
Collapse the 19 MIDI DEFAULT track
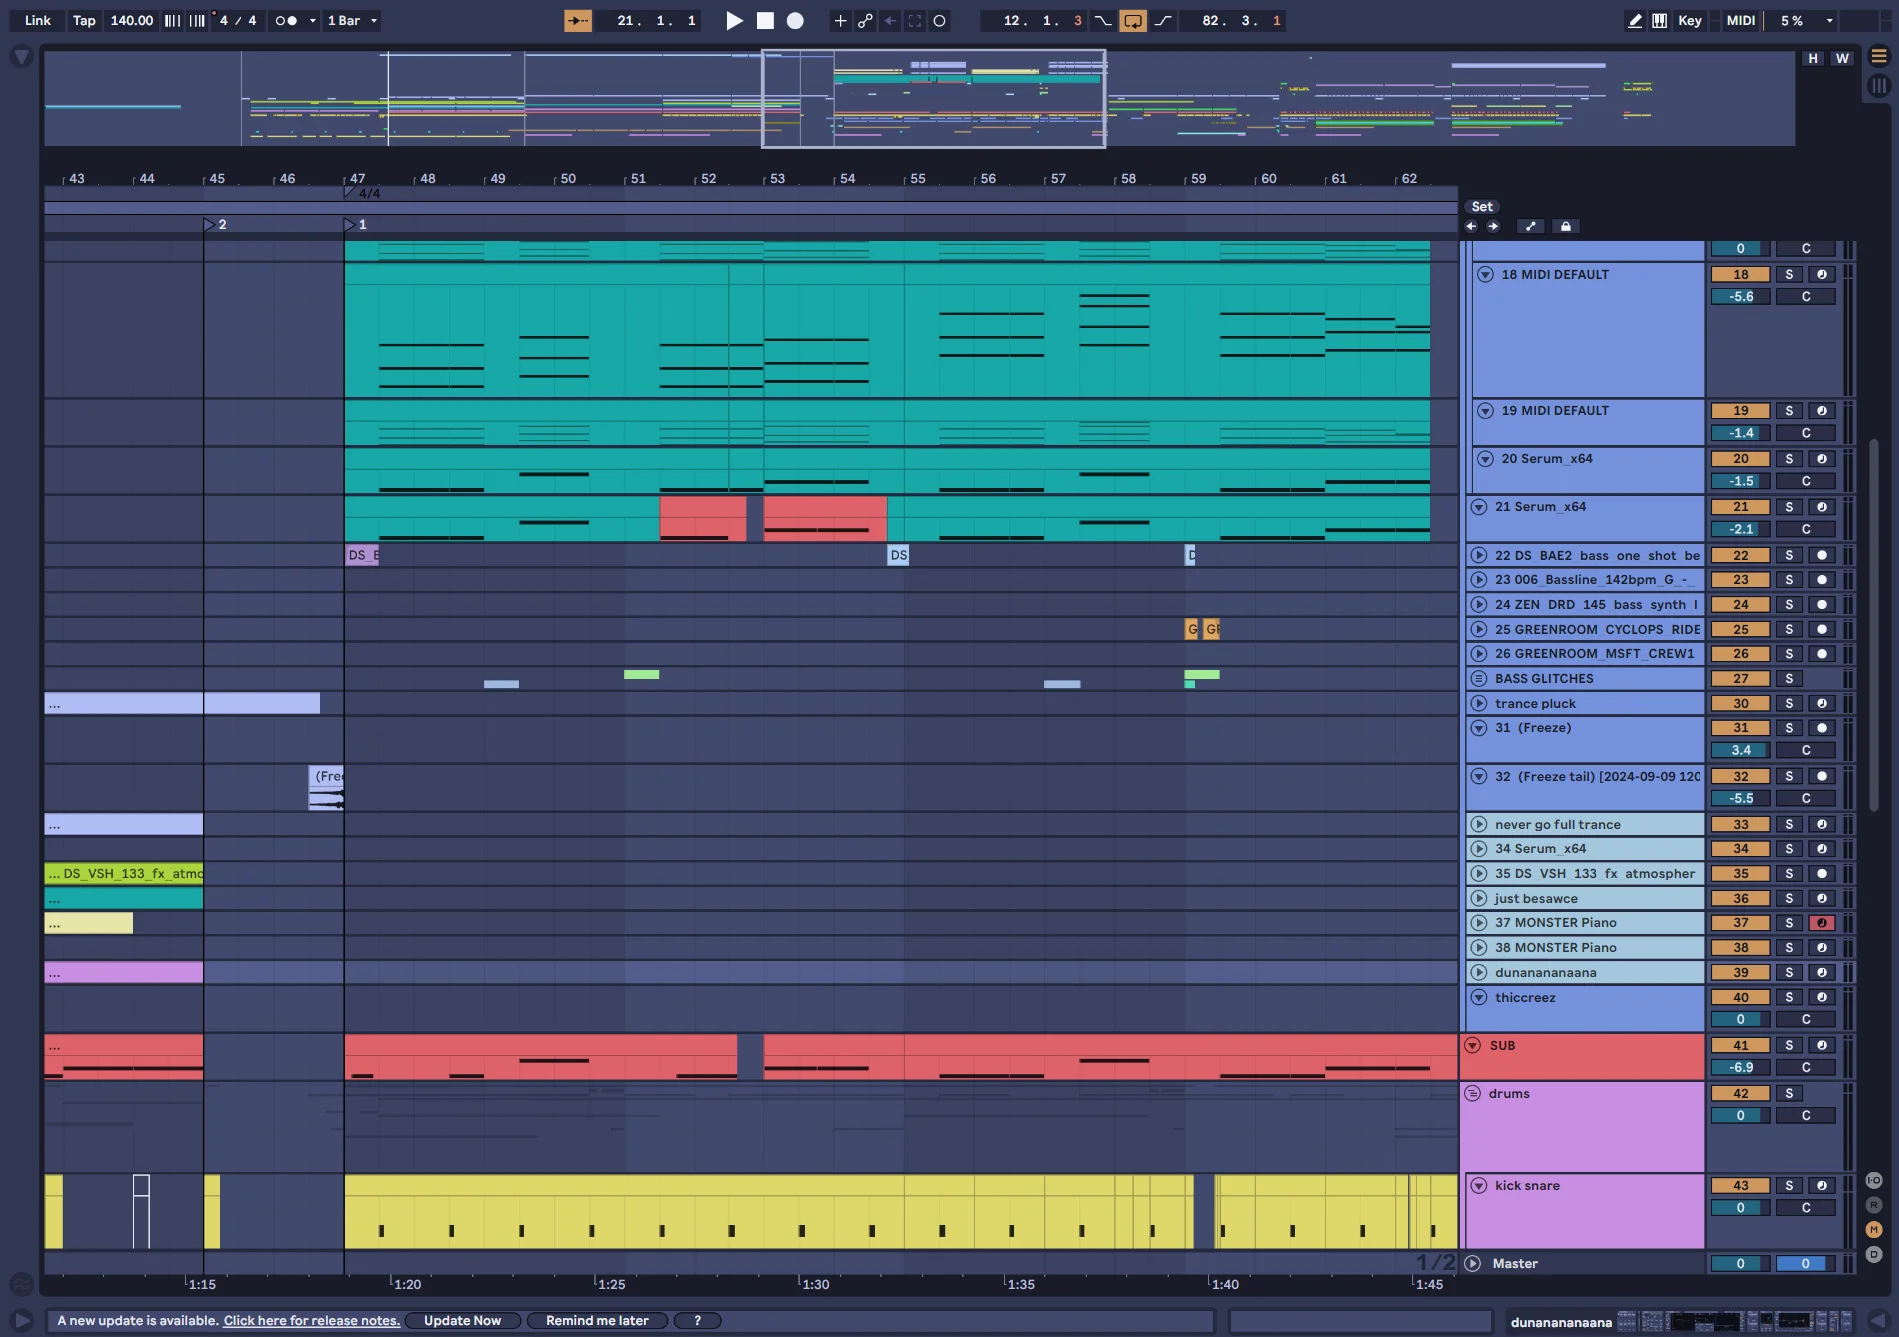(1485, 411)
